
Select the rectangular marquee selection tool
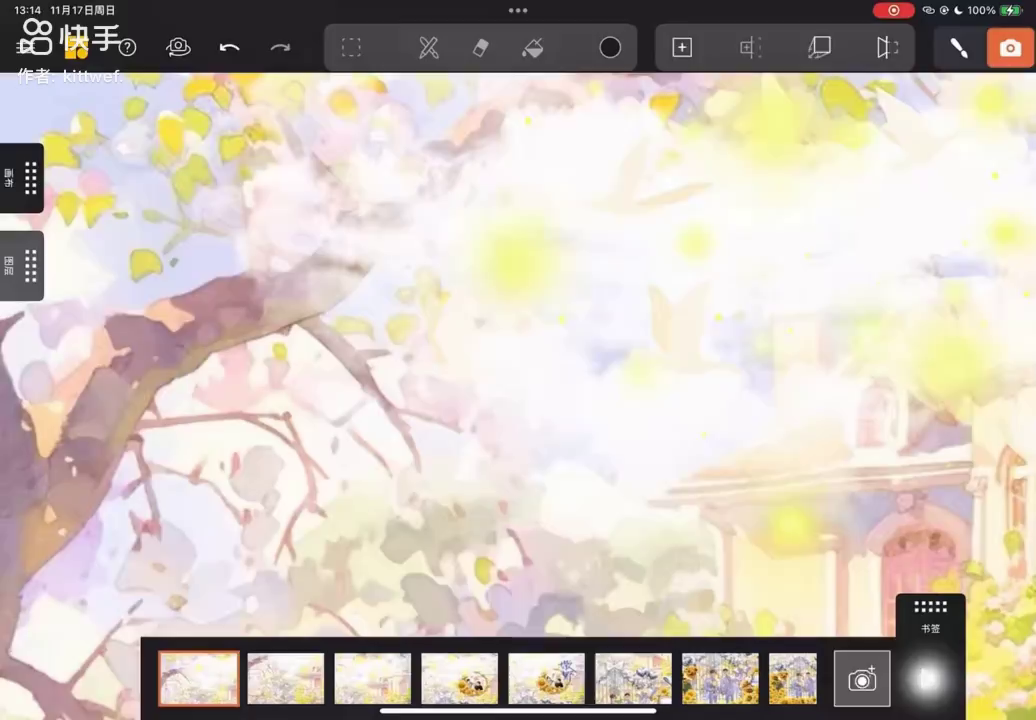tap(351, 48)
